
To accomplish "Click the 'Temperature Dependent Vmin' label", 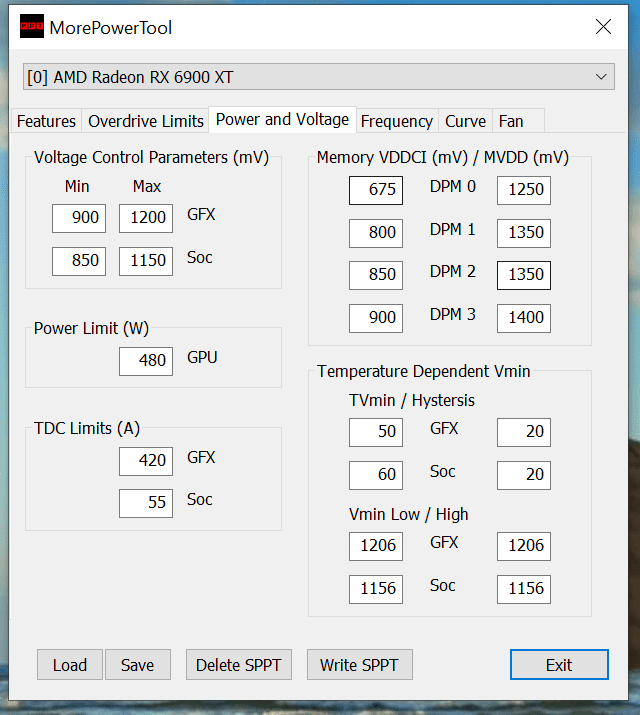I will click(x=423, y=372).
